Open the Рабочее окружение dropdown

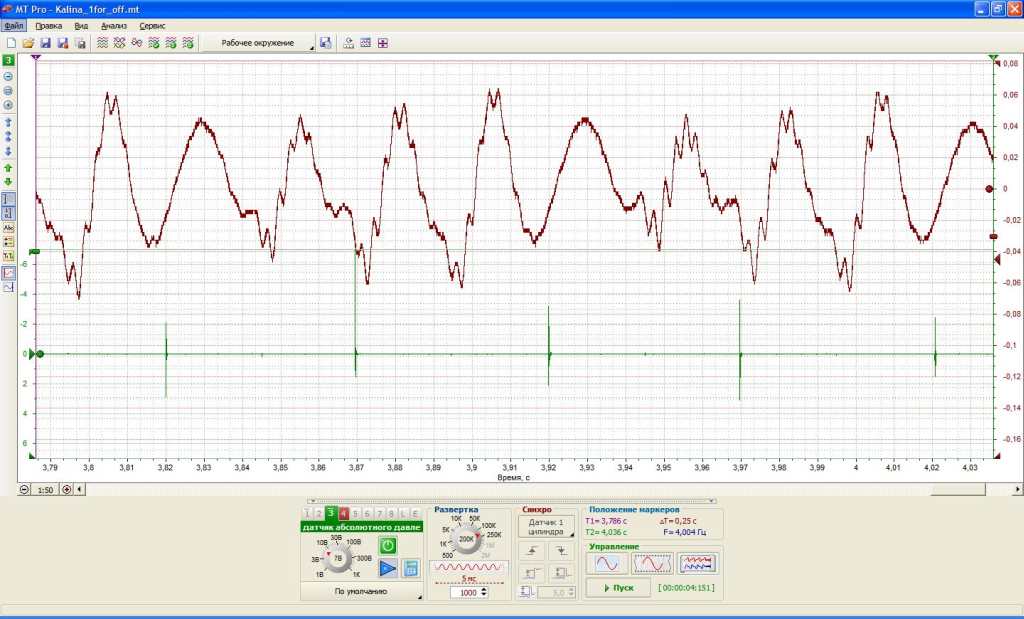[258, 43]
